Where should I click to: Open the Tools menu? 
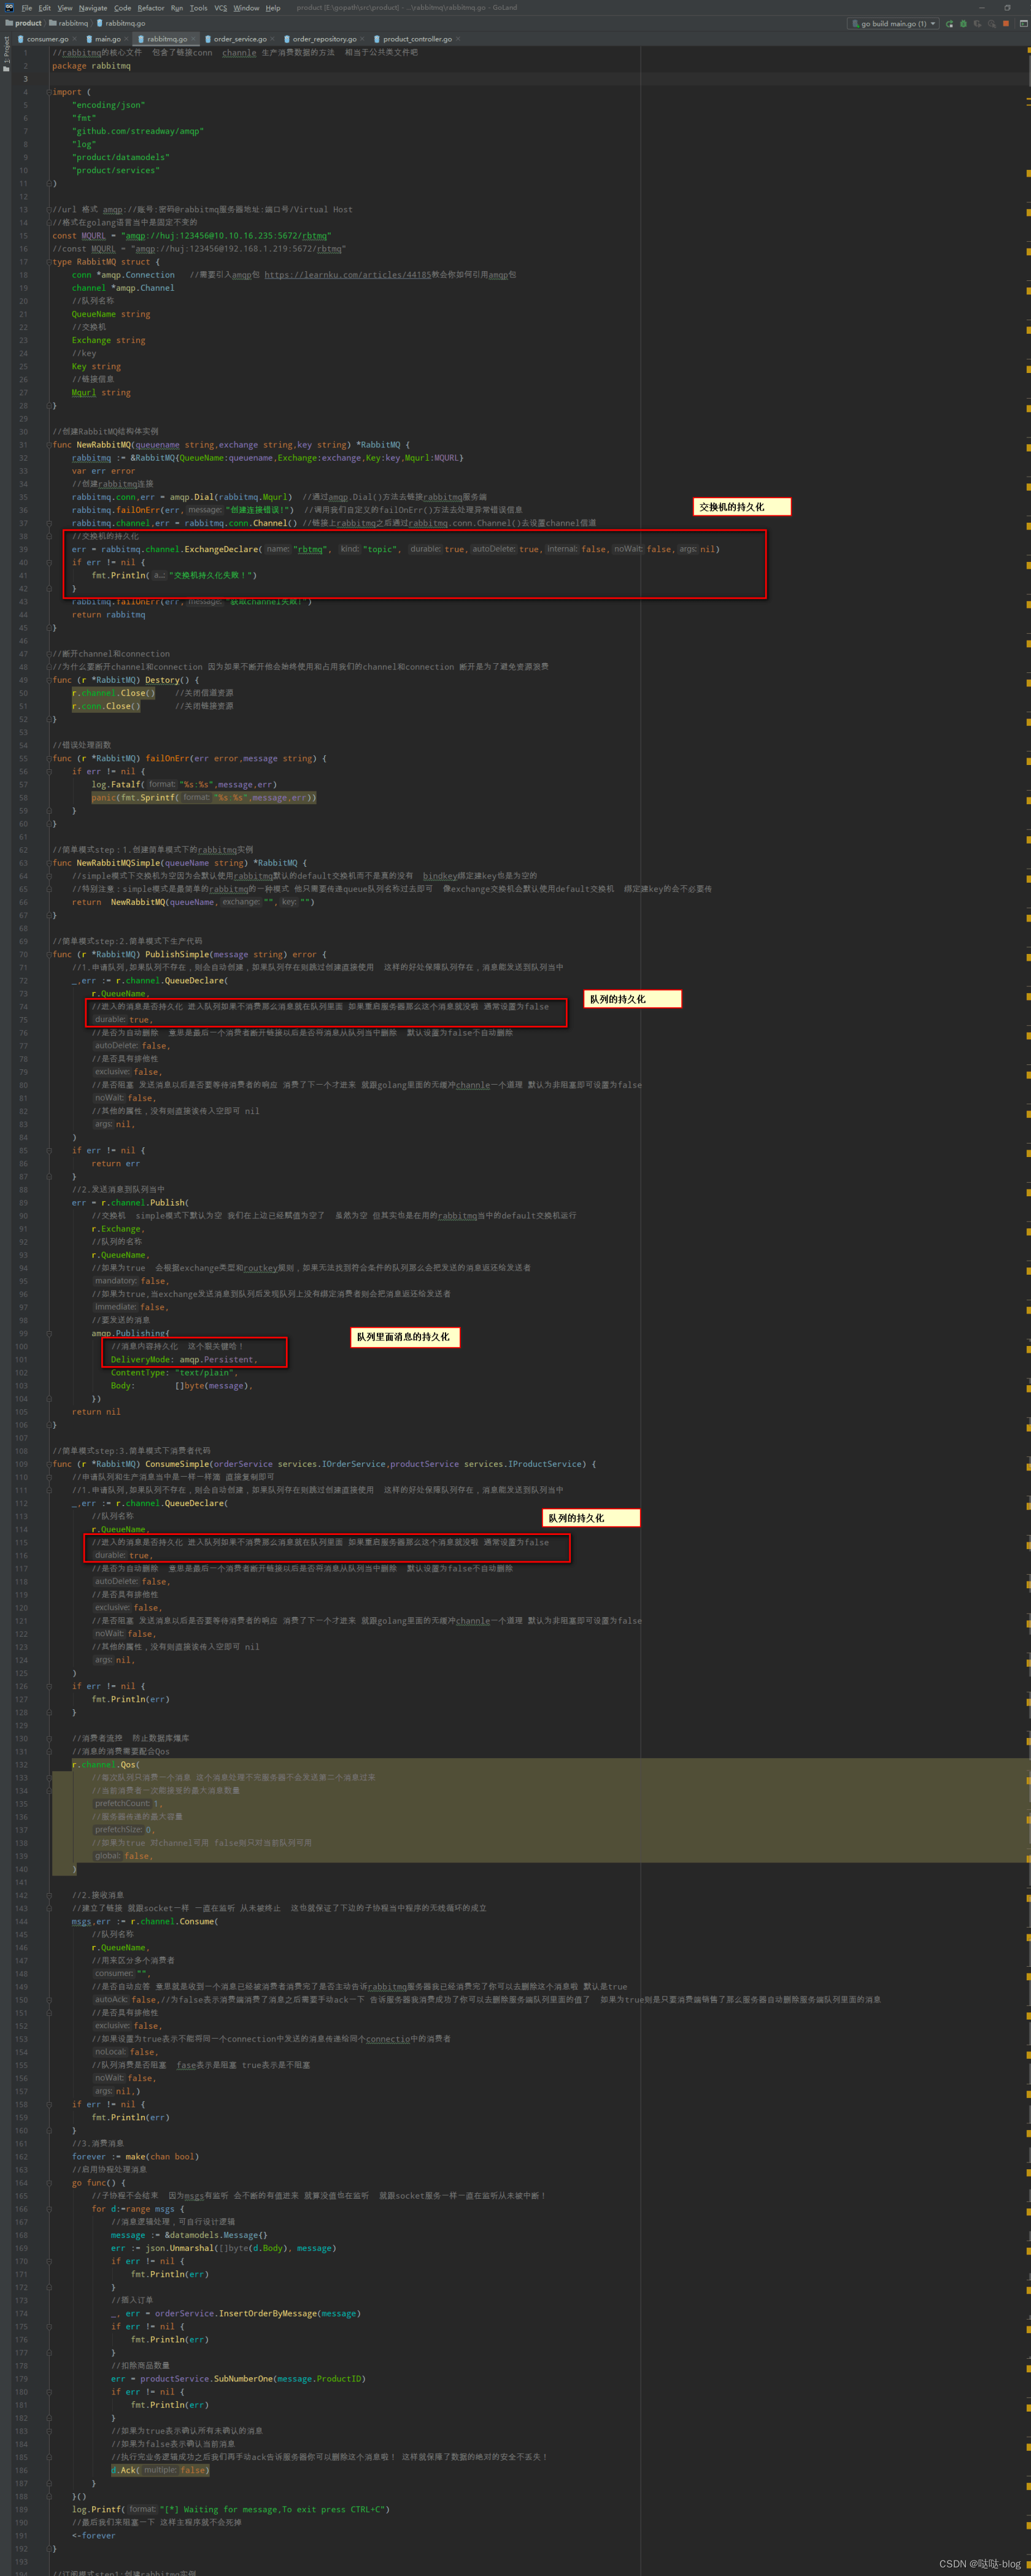click(199, 8)
